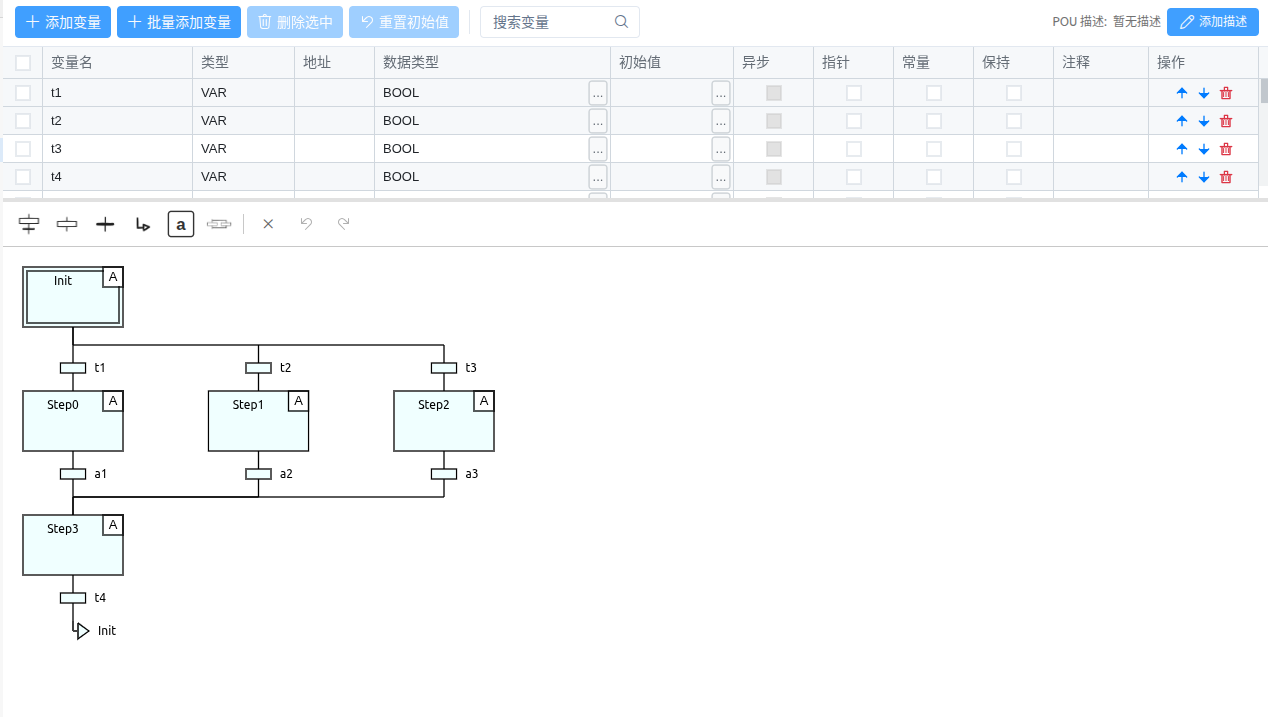1268x717 pixels.
Task: Click the VAR type cell for t3
Action: (243, 149)
